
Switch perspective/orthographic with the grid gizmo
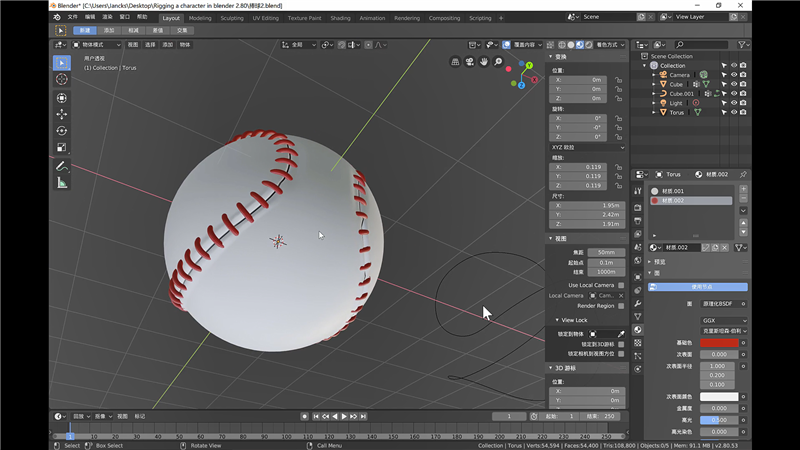[x=455, y=62]
